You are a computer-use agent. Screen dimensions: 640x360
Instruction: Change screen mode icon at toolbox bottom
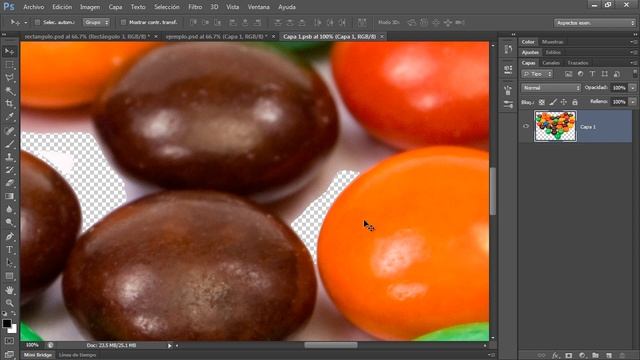coord(9,354)
